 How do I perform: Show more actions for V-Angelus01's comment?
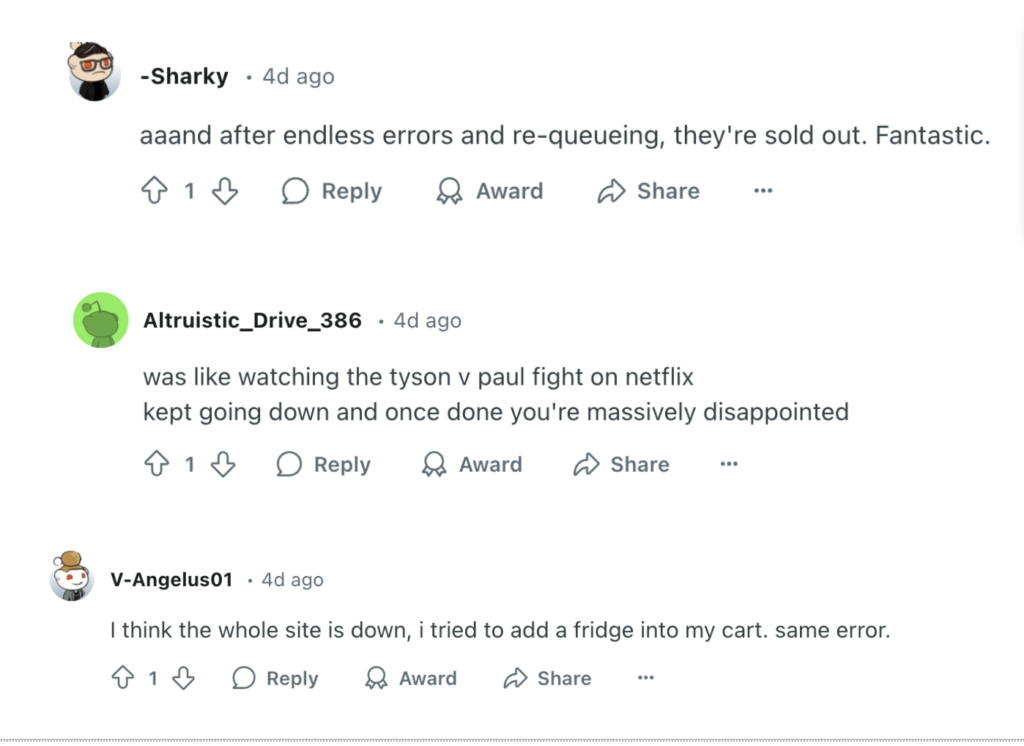(x=646, y=678)
